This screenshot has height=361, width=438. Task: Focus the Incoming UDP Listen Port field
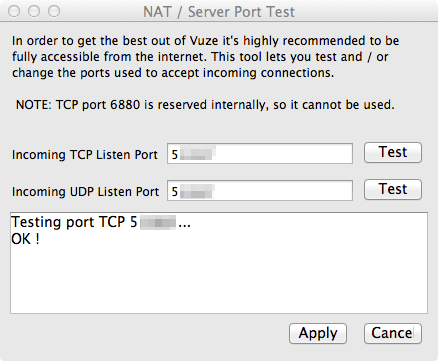coord(260,191)
